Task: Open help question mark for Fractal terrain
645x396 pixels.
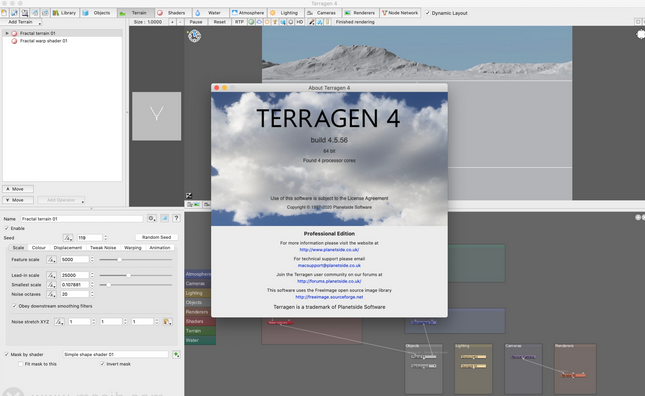Action: (x=176, y=218)
